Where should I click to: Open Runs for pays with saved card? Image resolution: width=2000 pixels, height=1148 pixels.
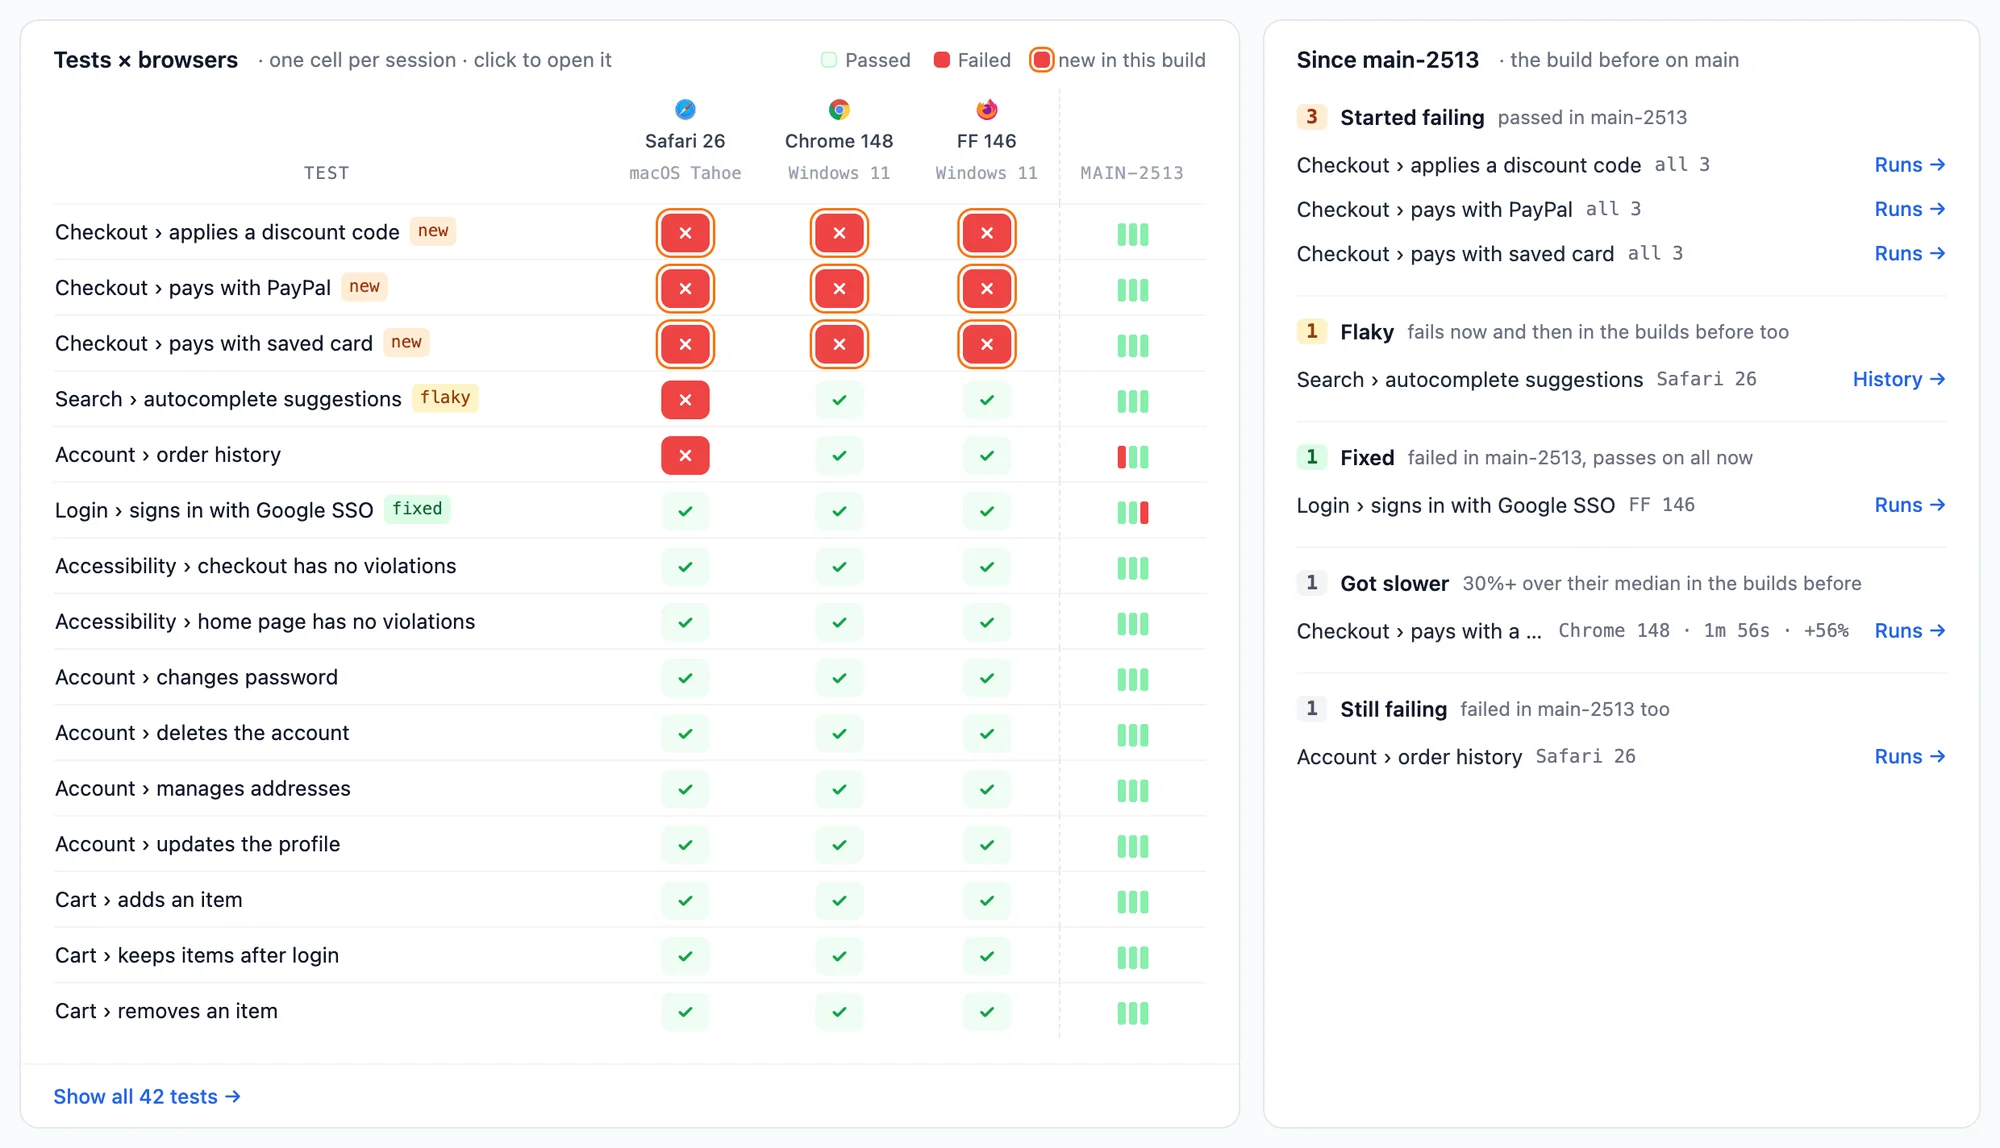click(1910, 254)
